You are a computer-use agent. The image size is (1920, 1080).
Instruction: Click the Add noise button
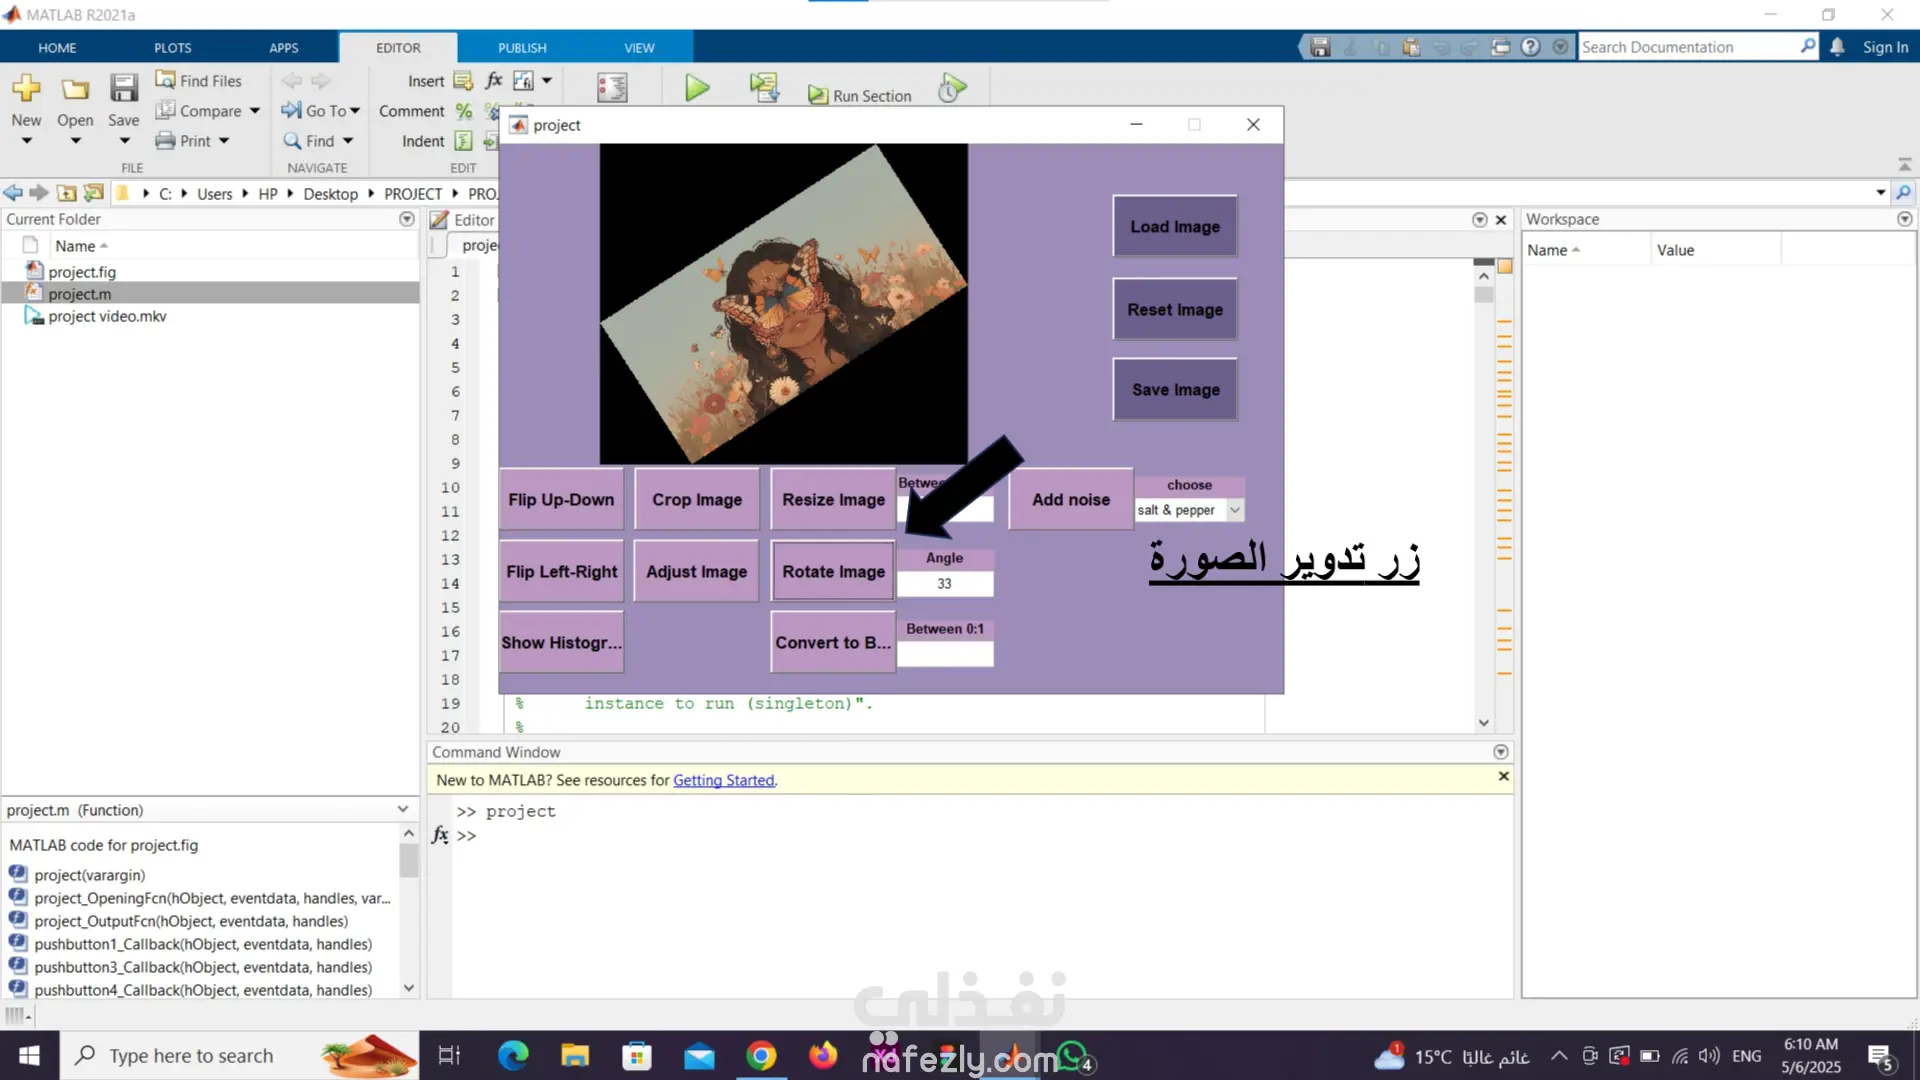tap(1071, 500)
